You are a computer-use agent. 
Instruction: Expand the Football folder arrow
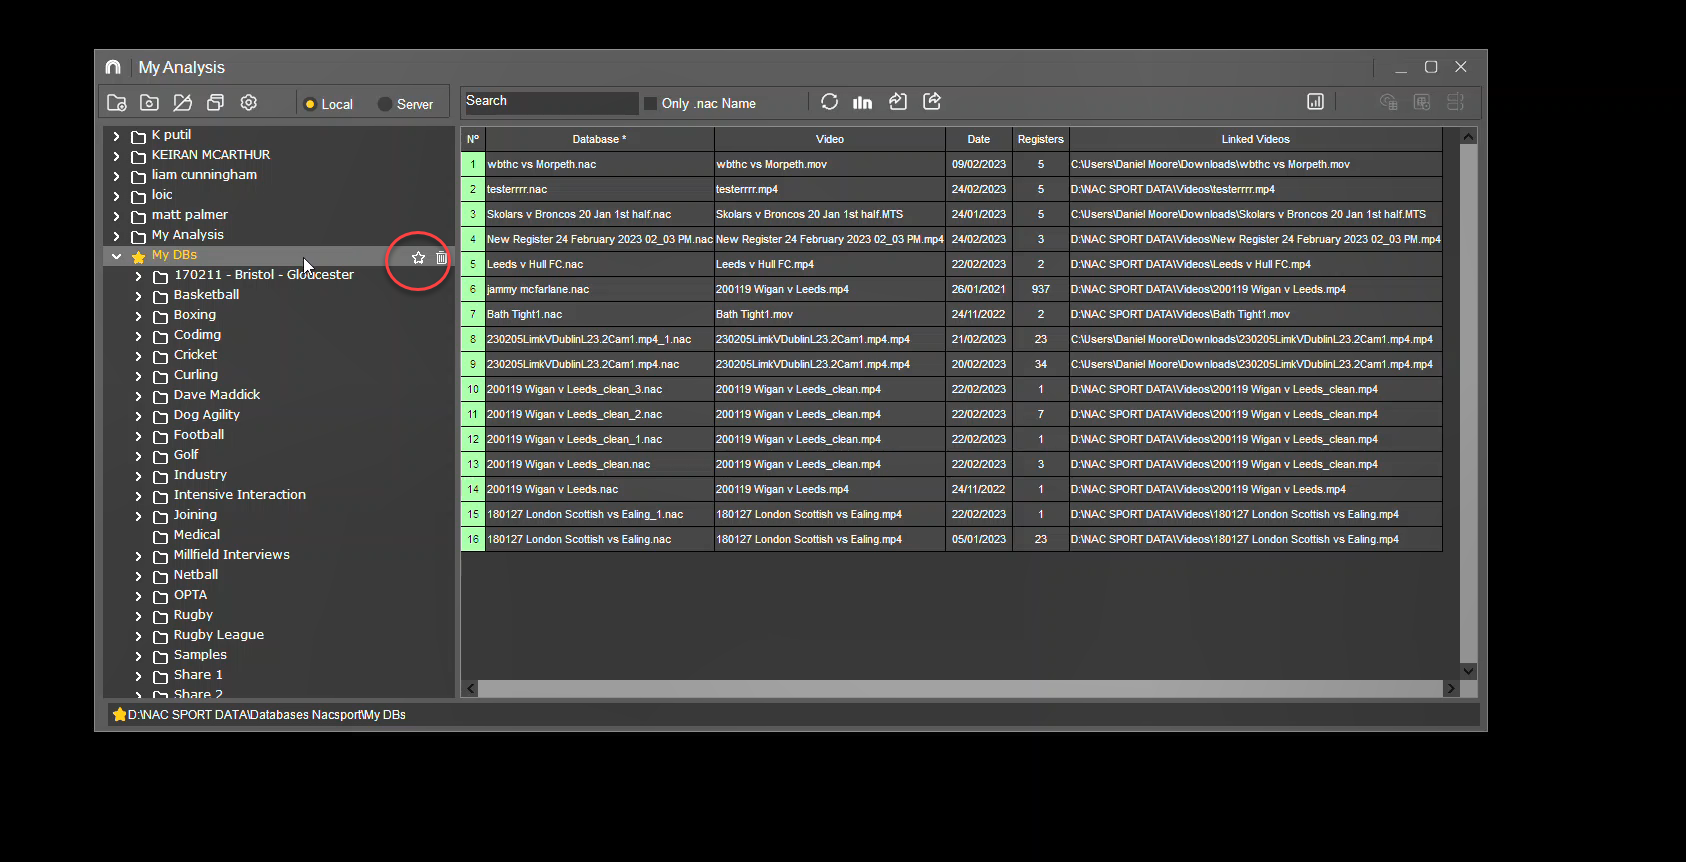[x=139, y=436]
